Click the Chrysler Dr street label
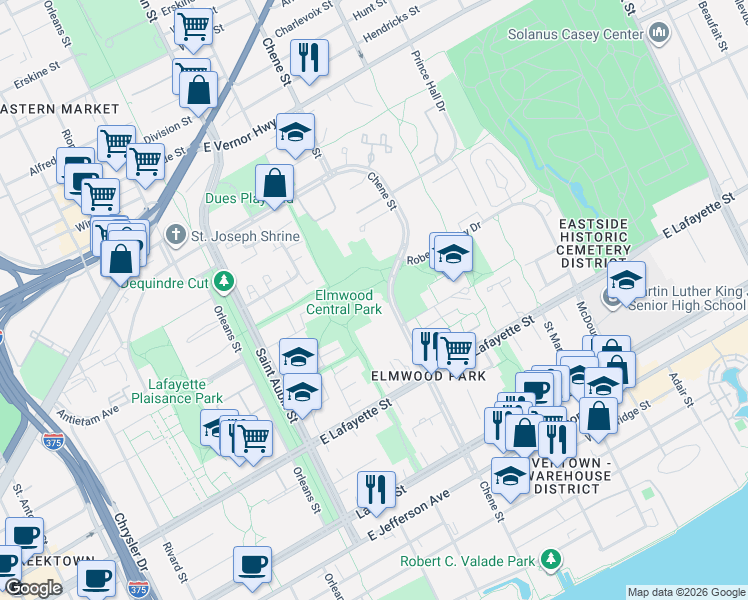Viewport: 748px width, 600px height. [x=131, y=542]
